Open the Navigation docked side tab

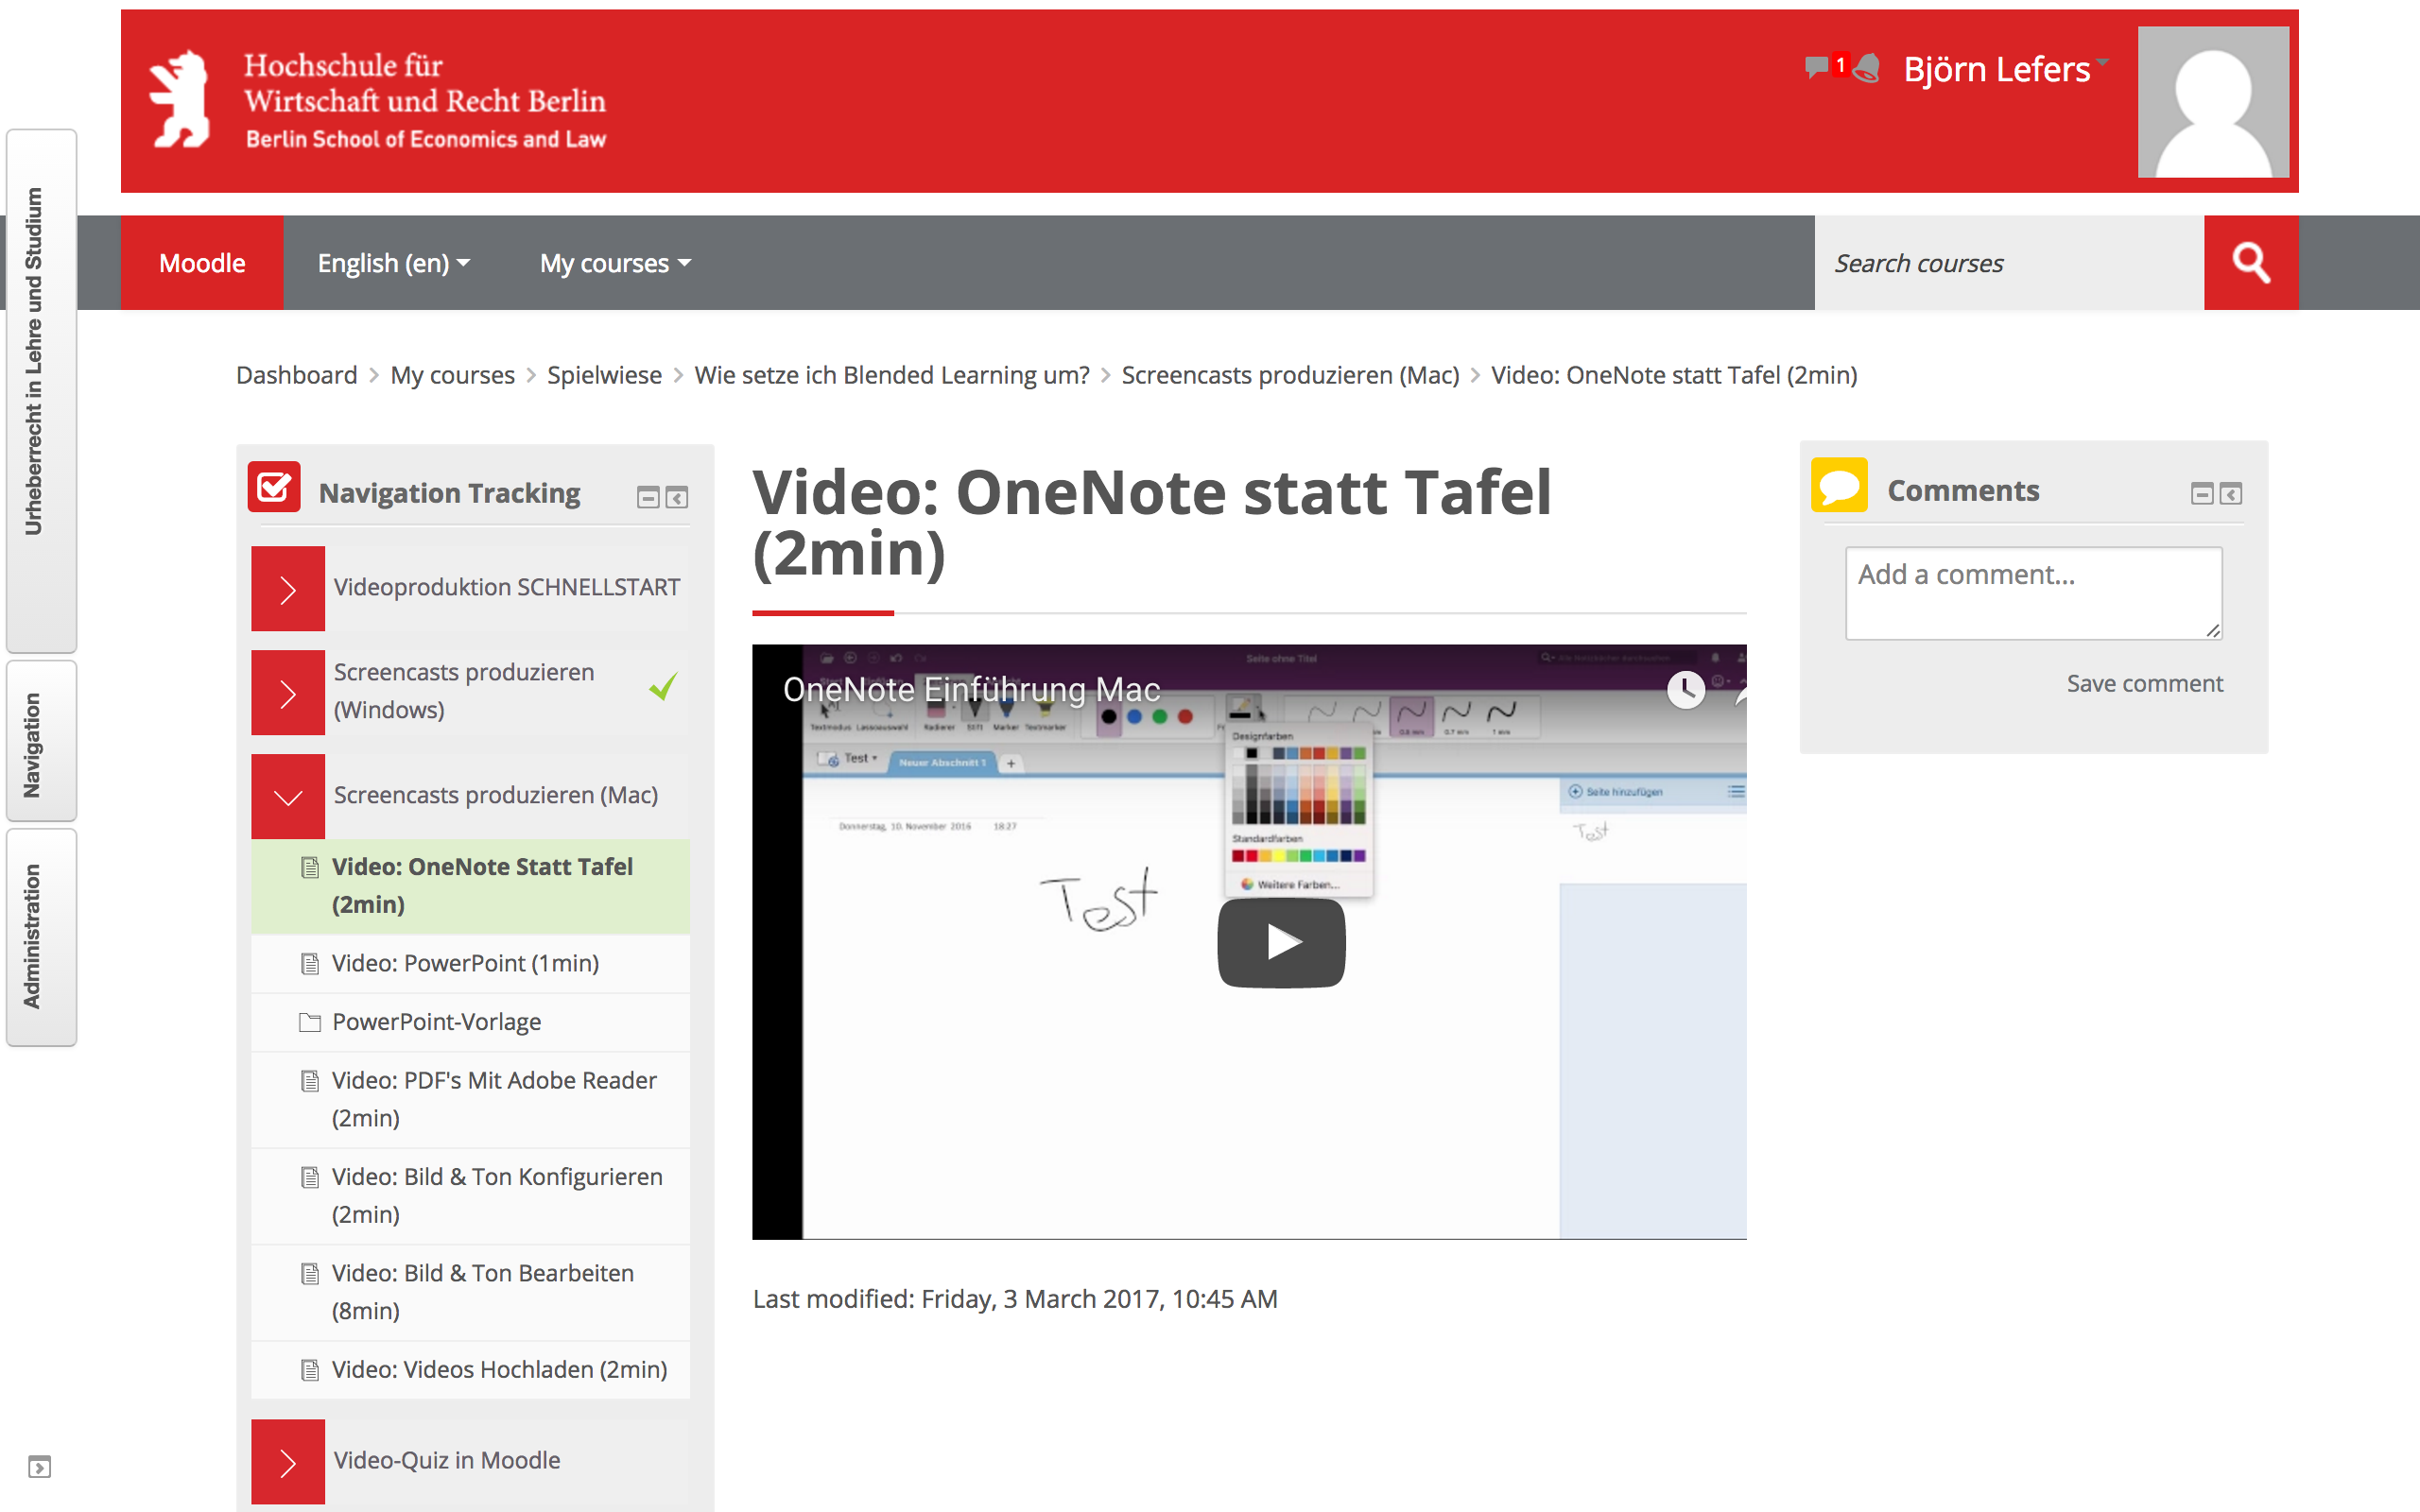pos(41,741)
